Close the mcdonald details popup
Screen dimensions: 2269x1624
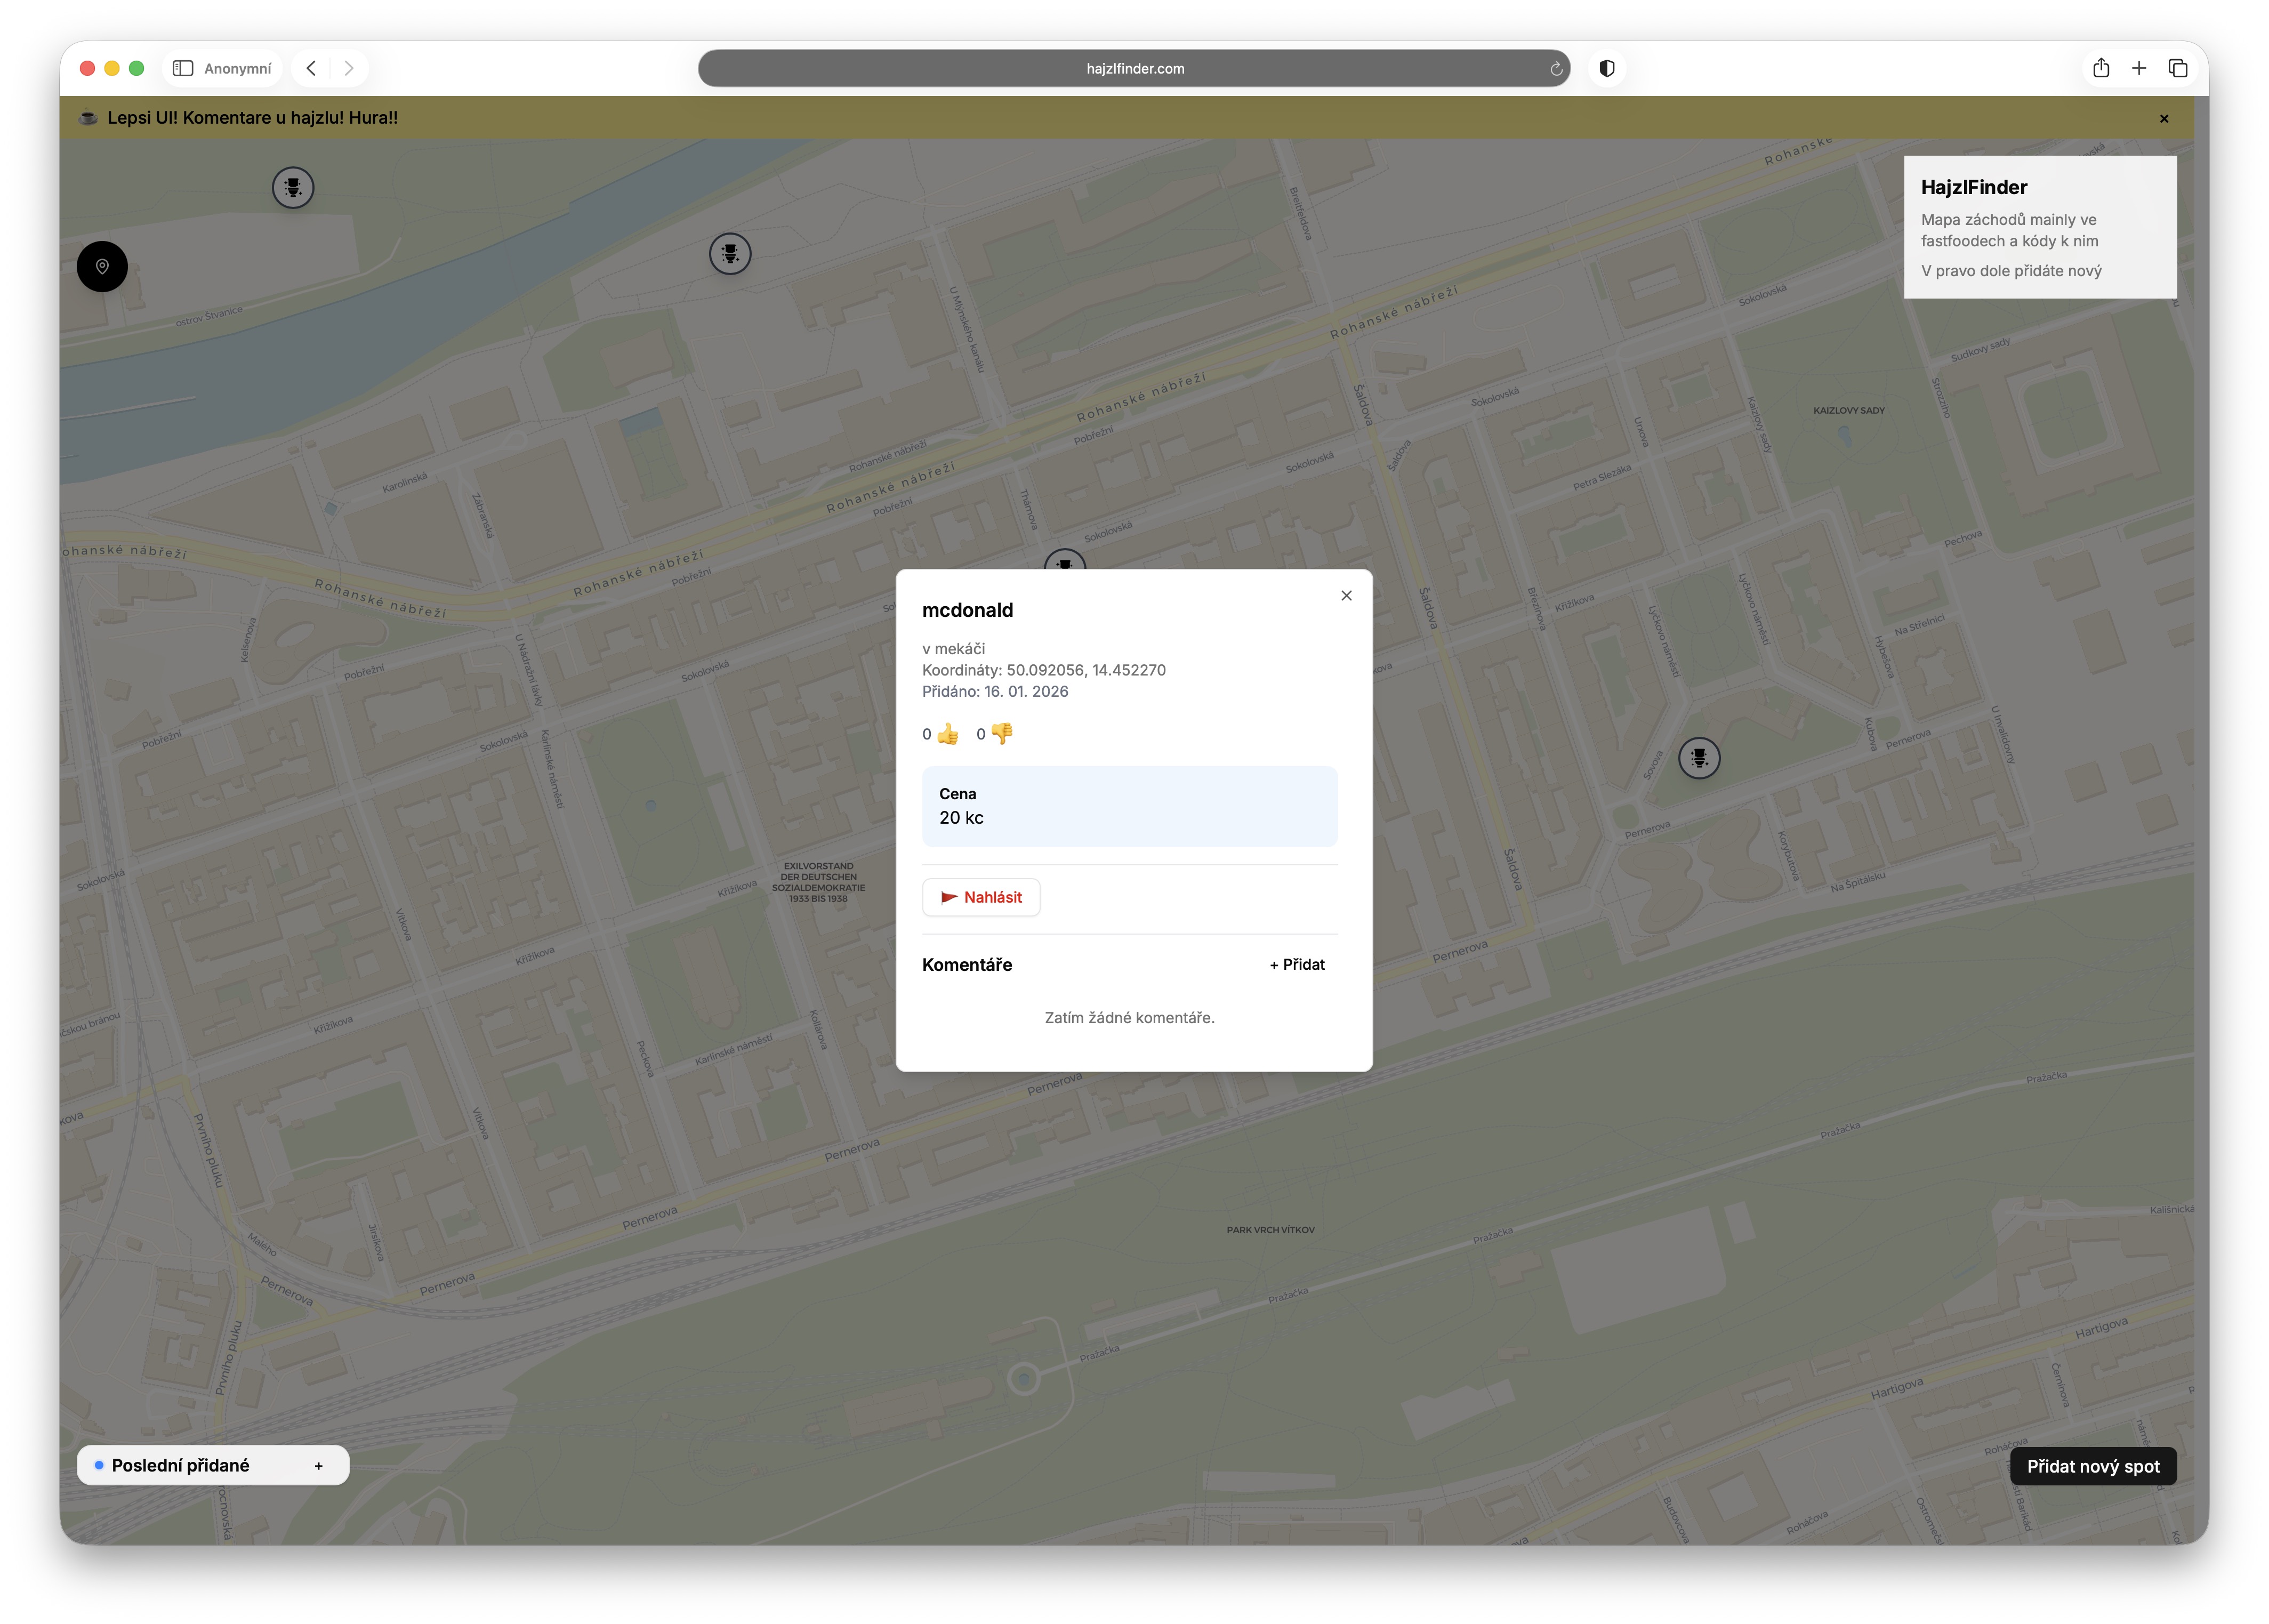coord(1346,596)
